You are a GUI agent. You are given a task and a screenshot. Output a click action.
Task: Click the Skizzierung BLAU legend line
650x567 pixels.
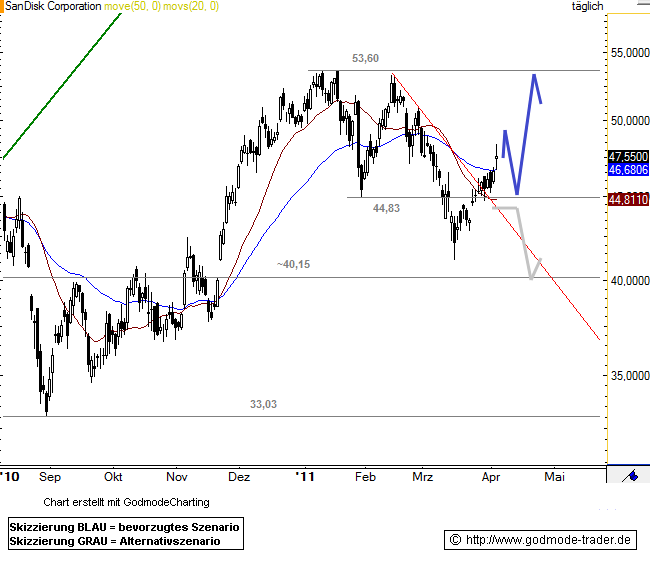(x=124, y=527)
